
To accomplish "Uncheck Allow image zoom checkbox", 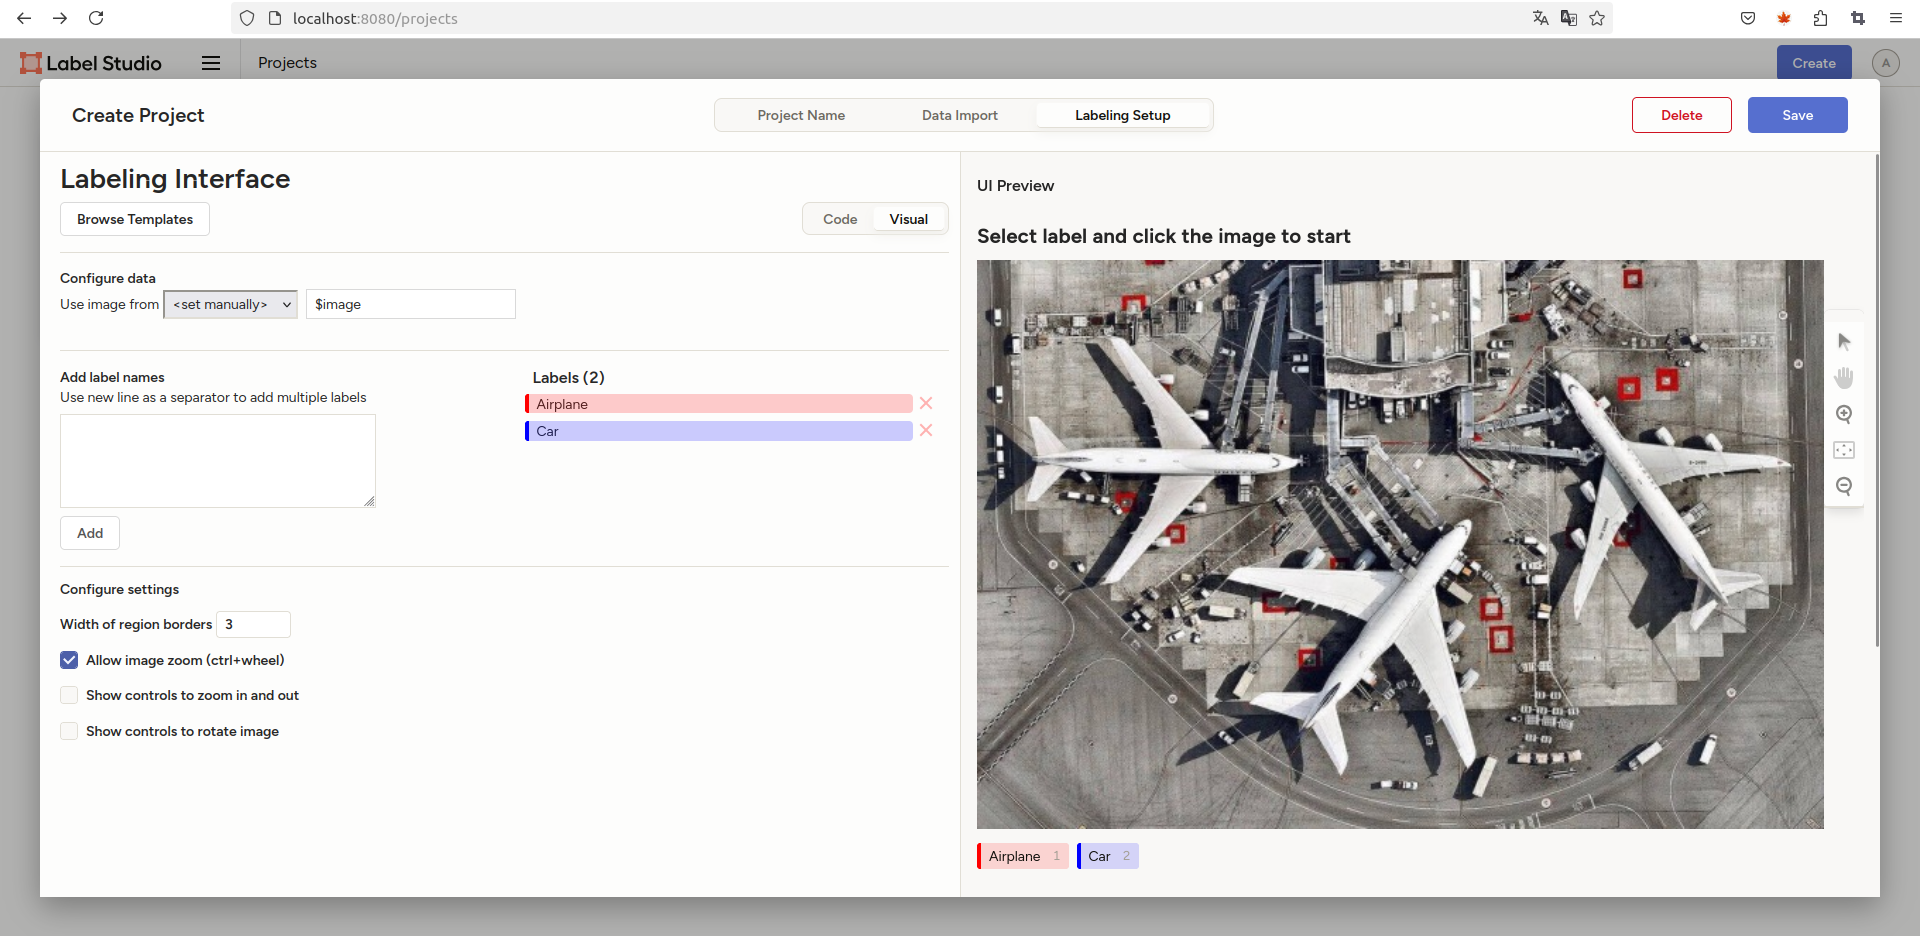I will click(x=69, y=660).
